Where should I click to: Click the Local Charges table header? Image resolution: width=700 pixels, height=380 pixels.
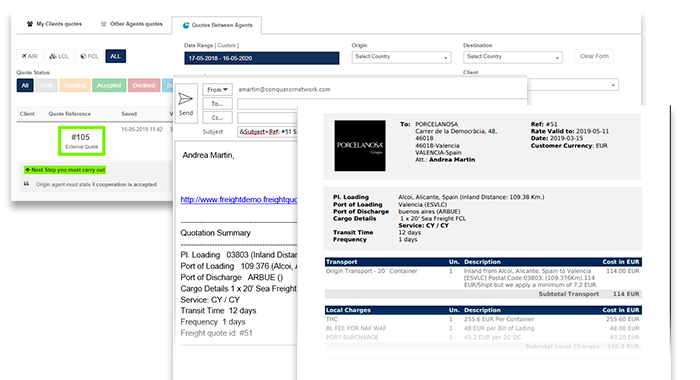point(483,310)
